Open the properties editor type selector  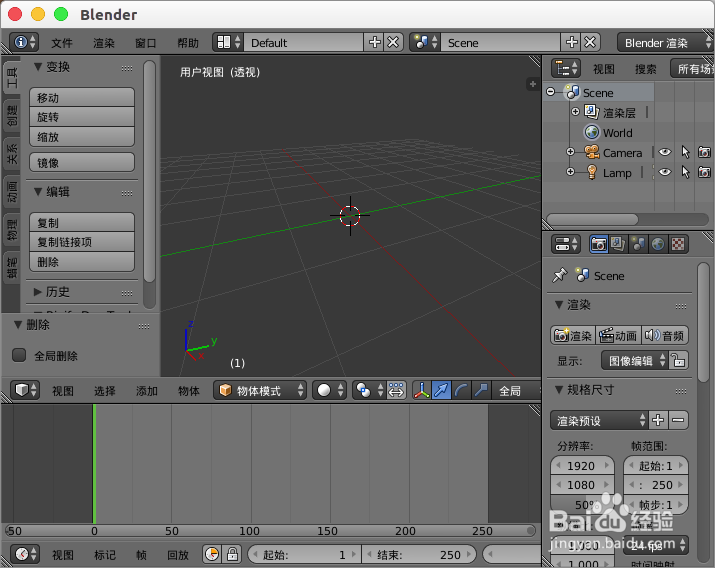566,244
